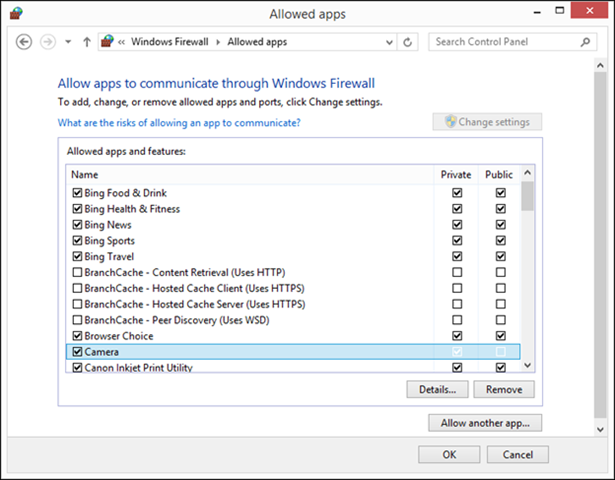Click the Public column header
The width and height of the screenshot is (615, 480).
(x=499, y=175)
